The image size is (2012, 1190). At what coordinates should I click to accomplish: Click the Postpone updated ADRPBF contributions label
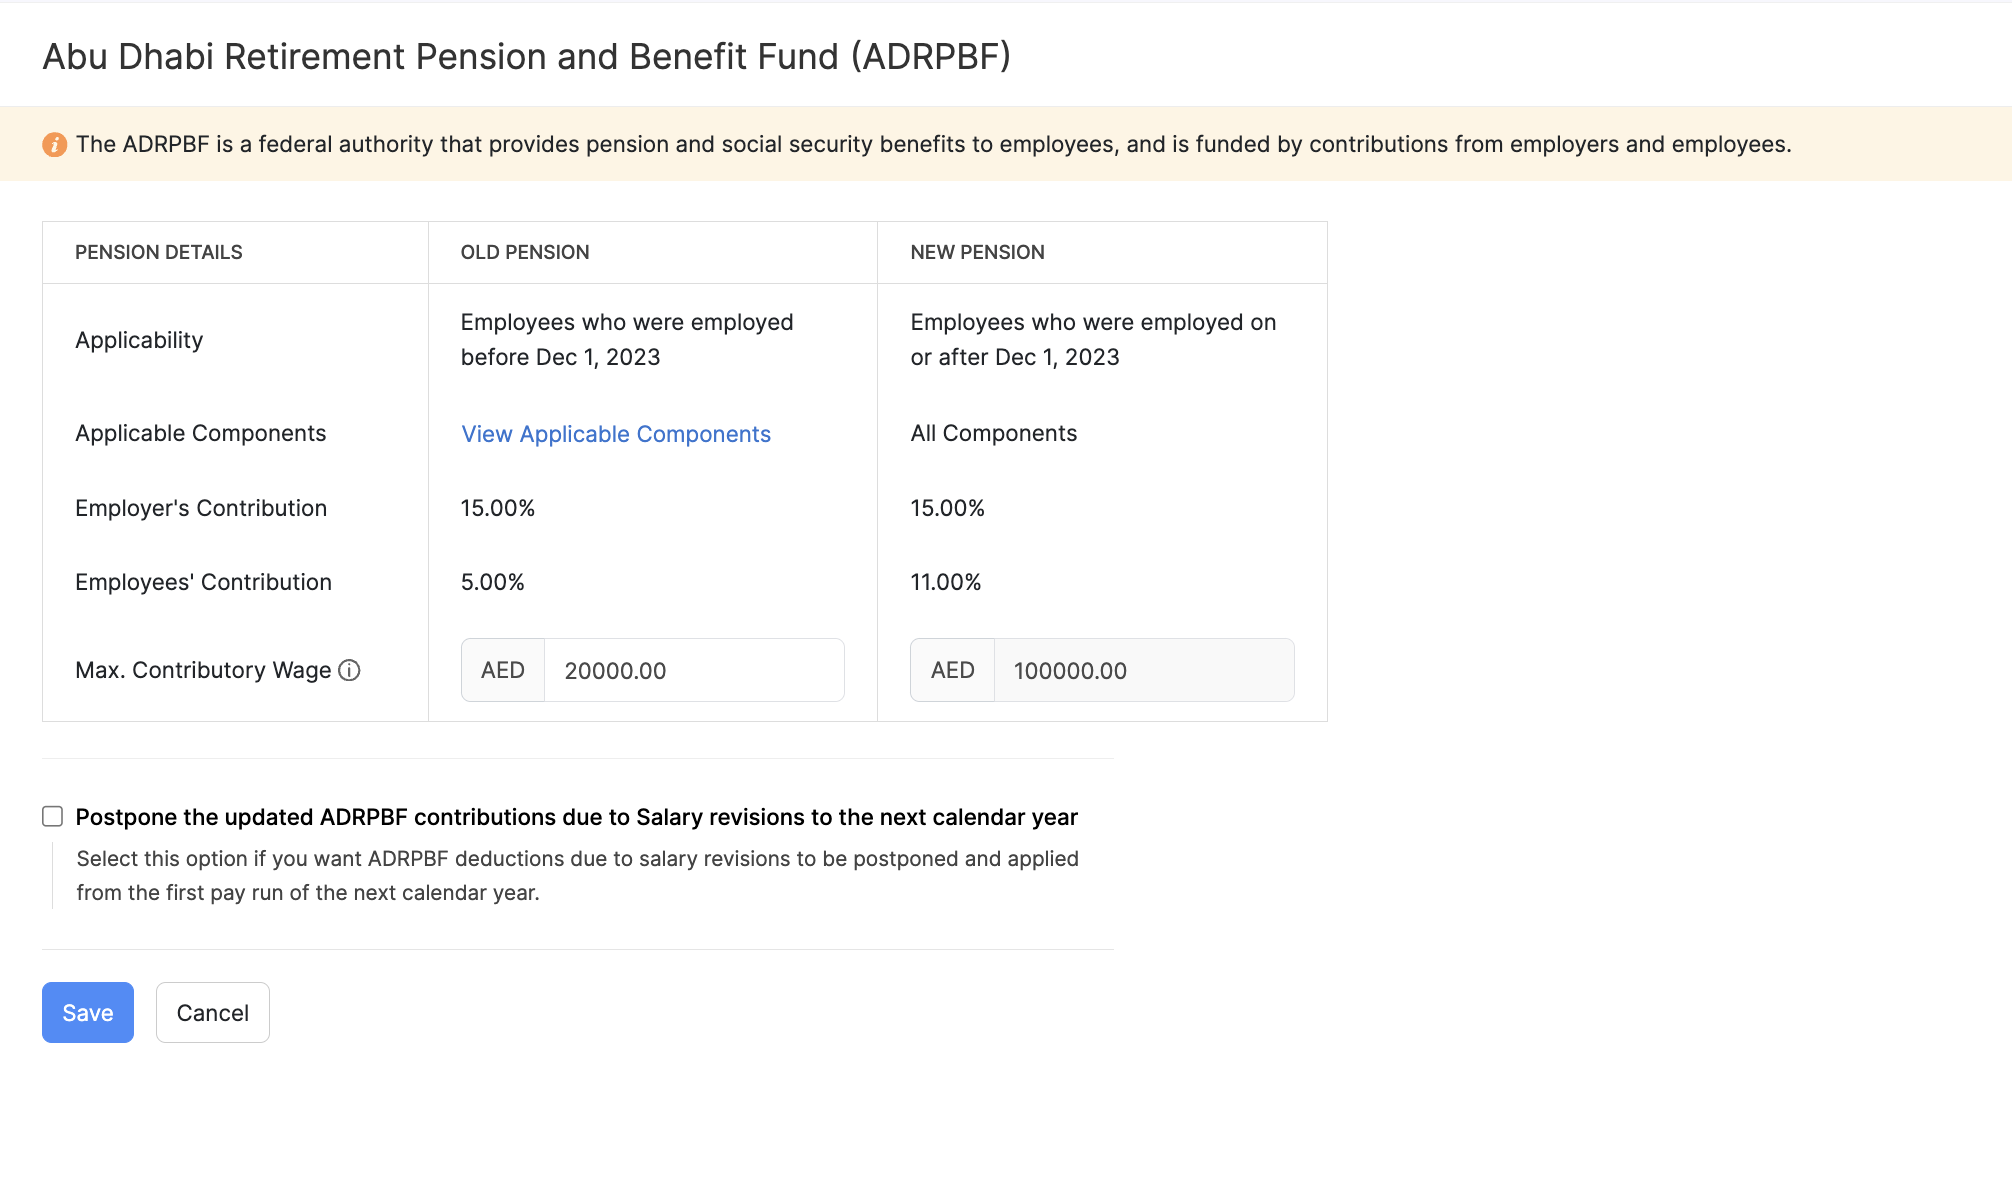click(x=576, y=817)
